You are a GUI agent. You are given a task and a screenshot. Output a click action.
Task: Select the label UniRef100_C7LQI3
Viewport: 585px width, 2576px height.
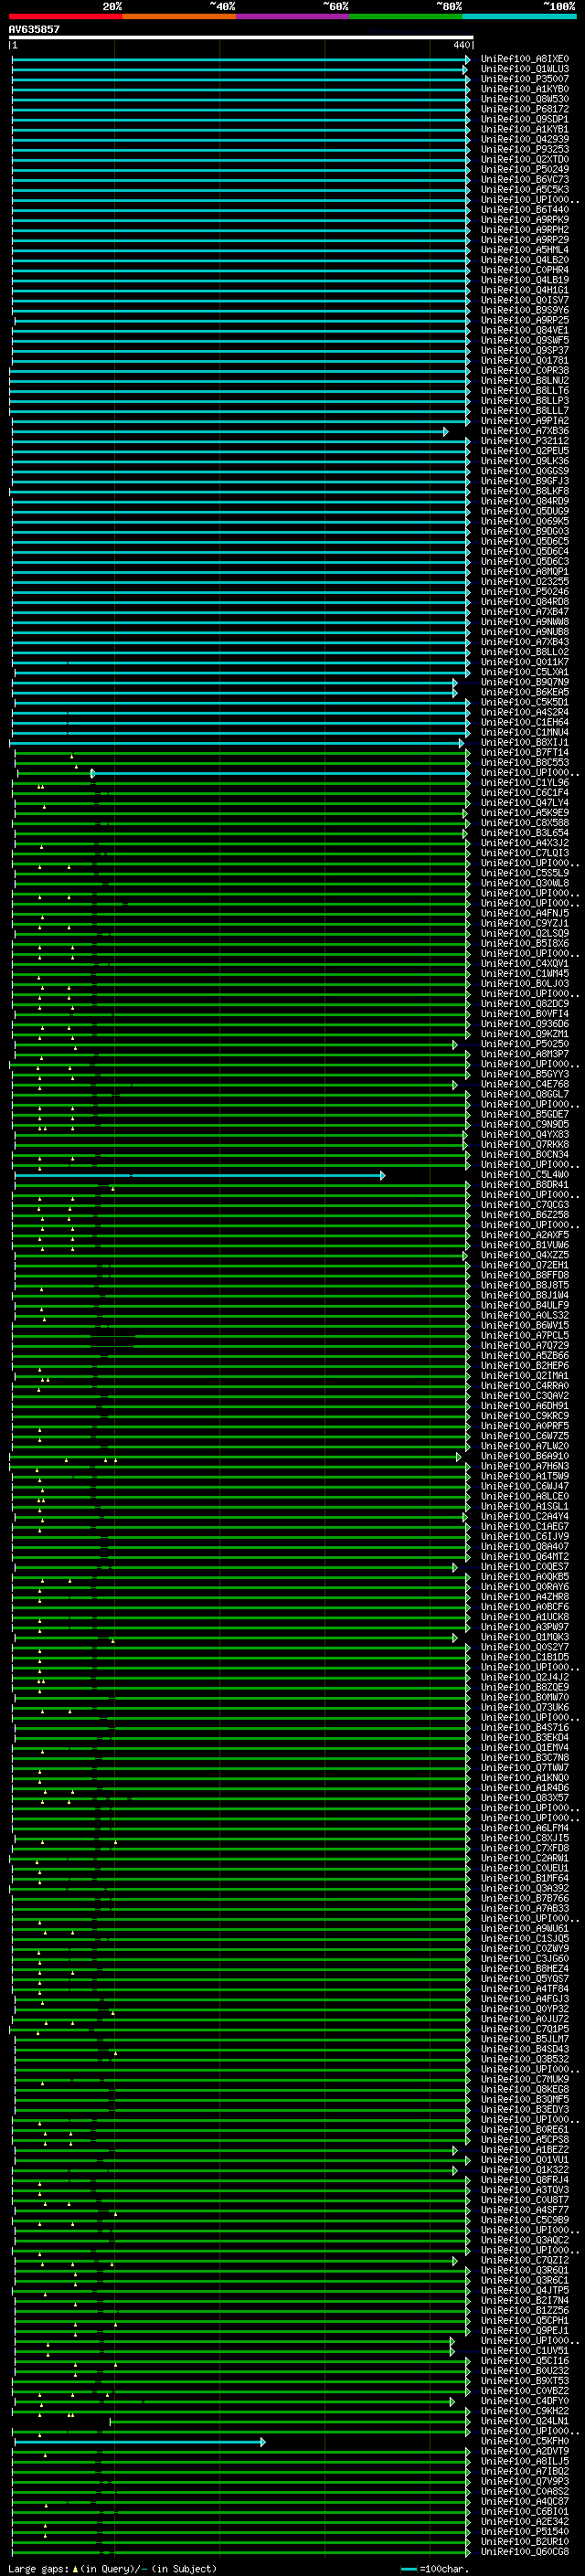click(x=525, y=853)
